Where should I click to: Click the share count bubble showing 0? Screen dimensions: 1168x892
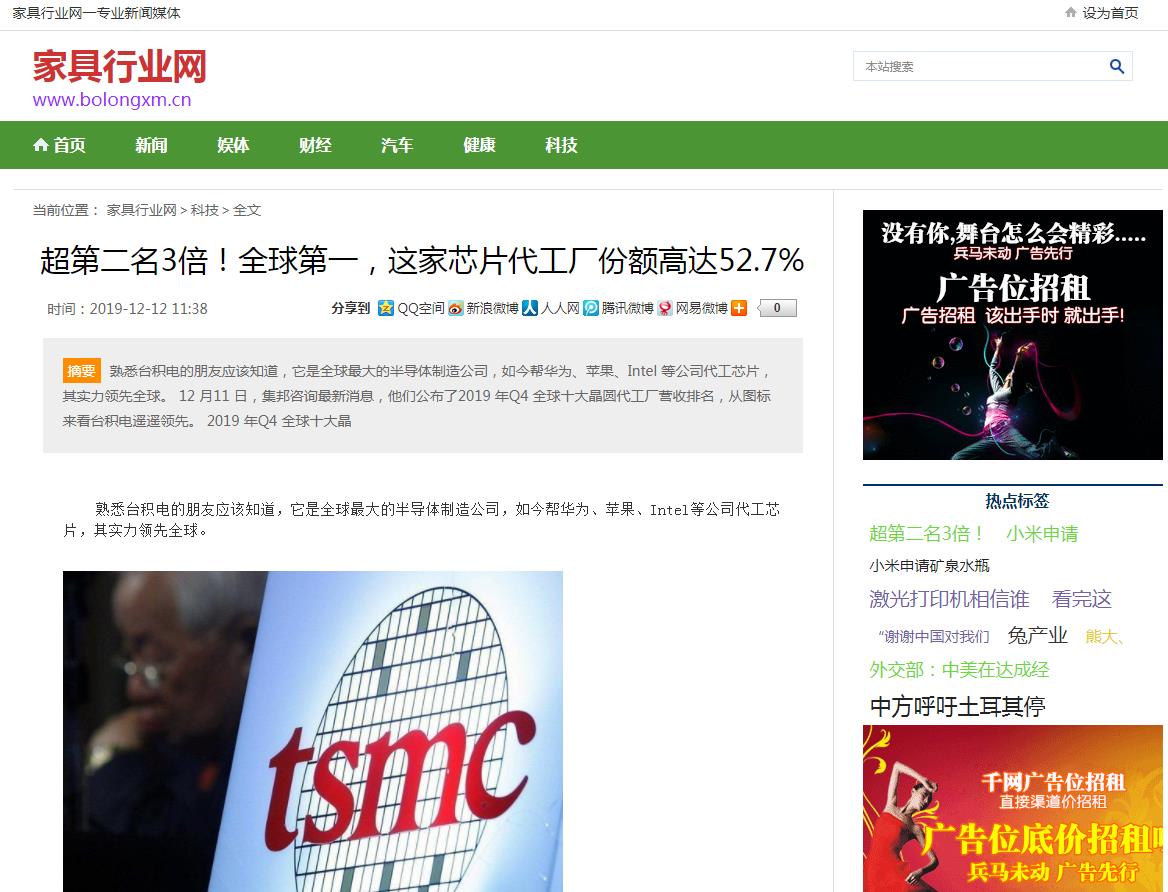pyautogui.click(x=777, y=308)
